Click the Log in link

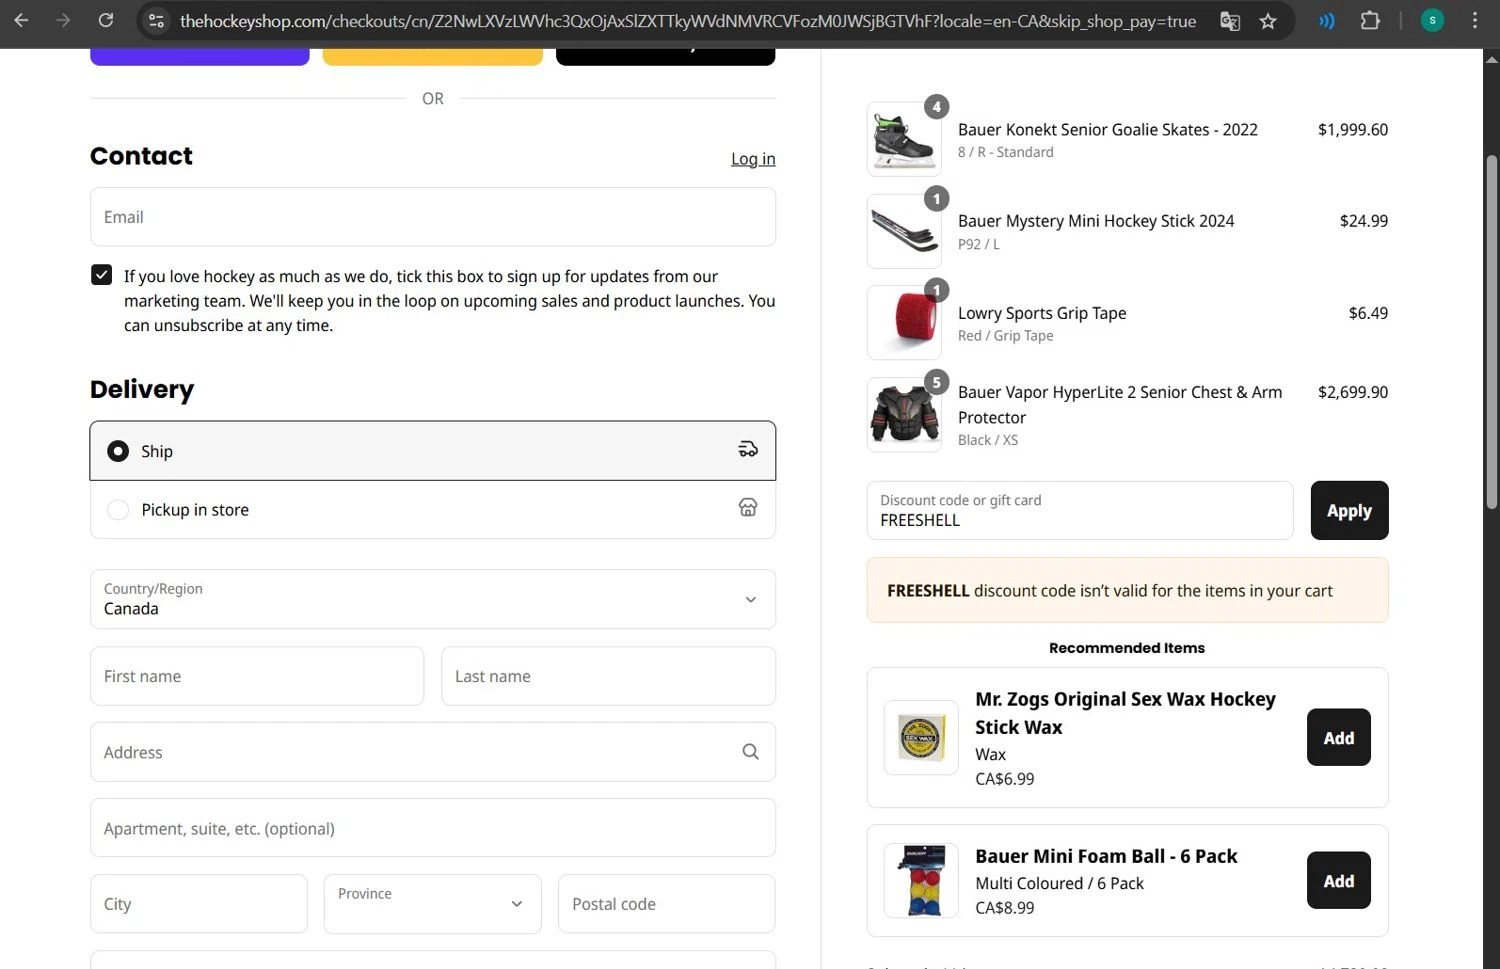753,159
